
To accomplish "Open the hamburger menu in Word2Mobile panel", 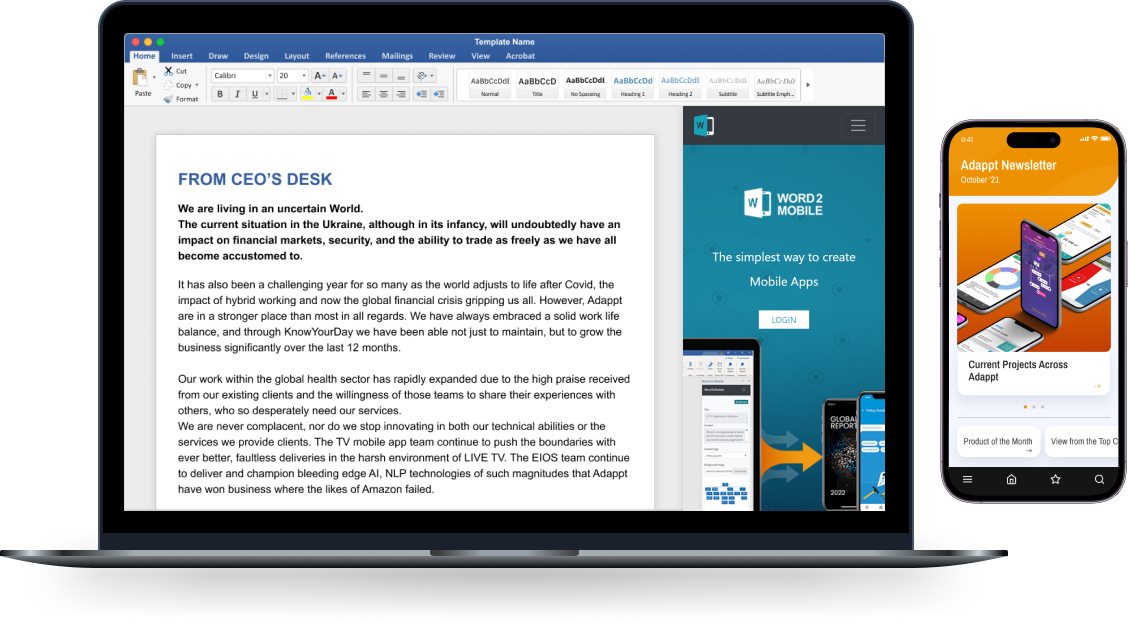I will [858, 125].
